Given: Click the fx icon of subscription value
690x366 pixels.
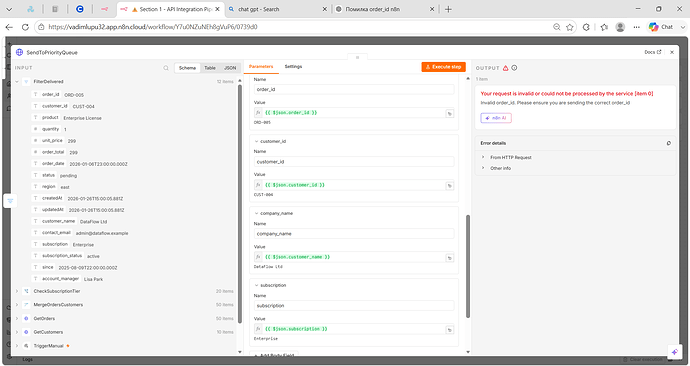Looking at the screenshot, I should (259, 329).
